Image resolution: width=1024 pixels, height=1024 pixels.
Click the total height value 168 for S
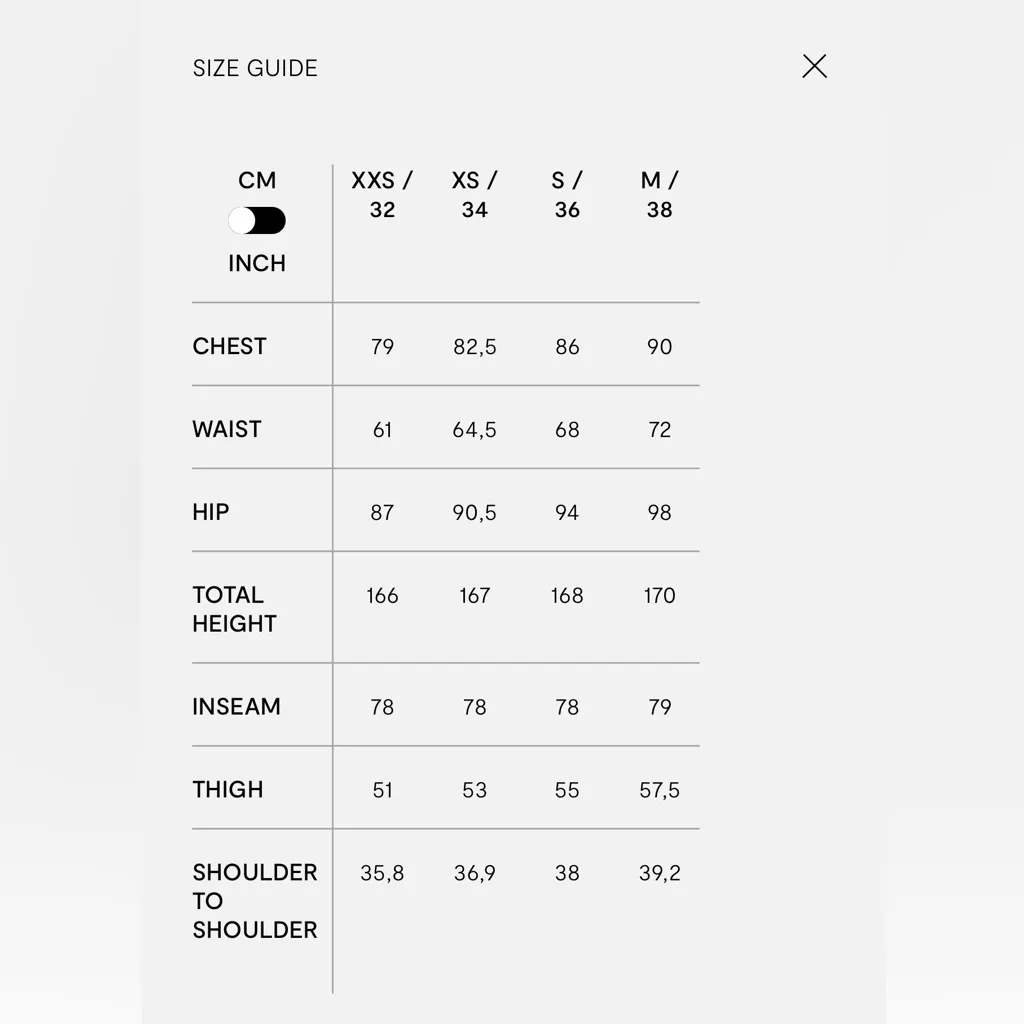(567, 596)
